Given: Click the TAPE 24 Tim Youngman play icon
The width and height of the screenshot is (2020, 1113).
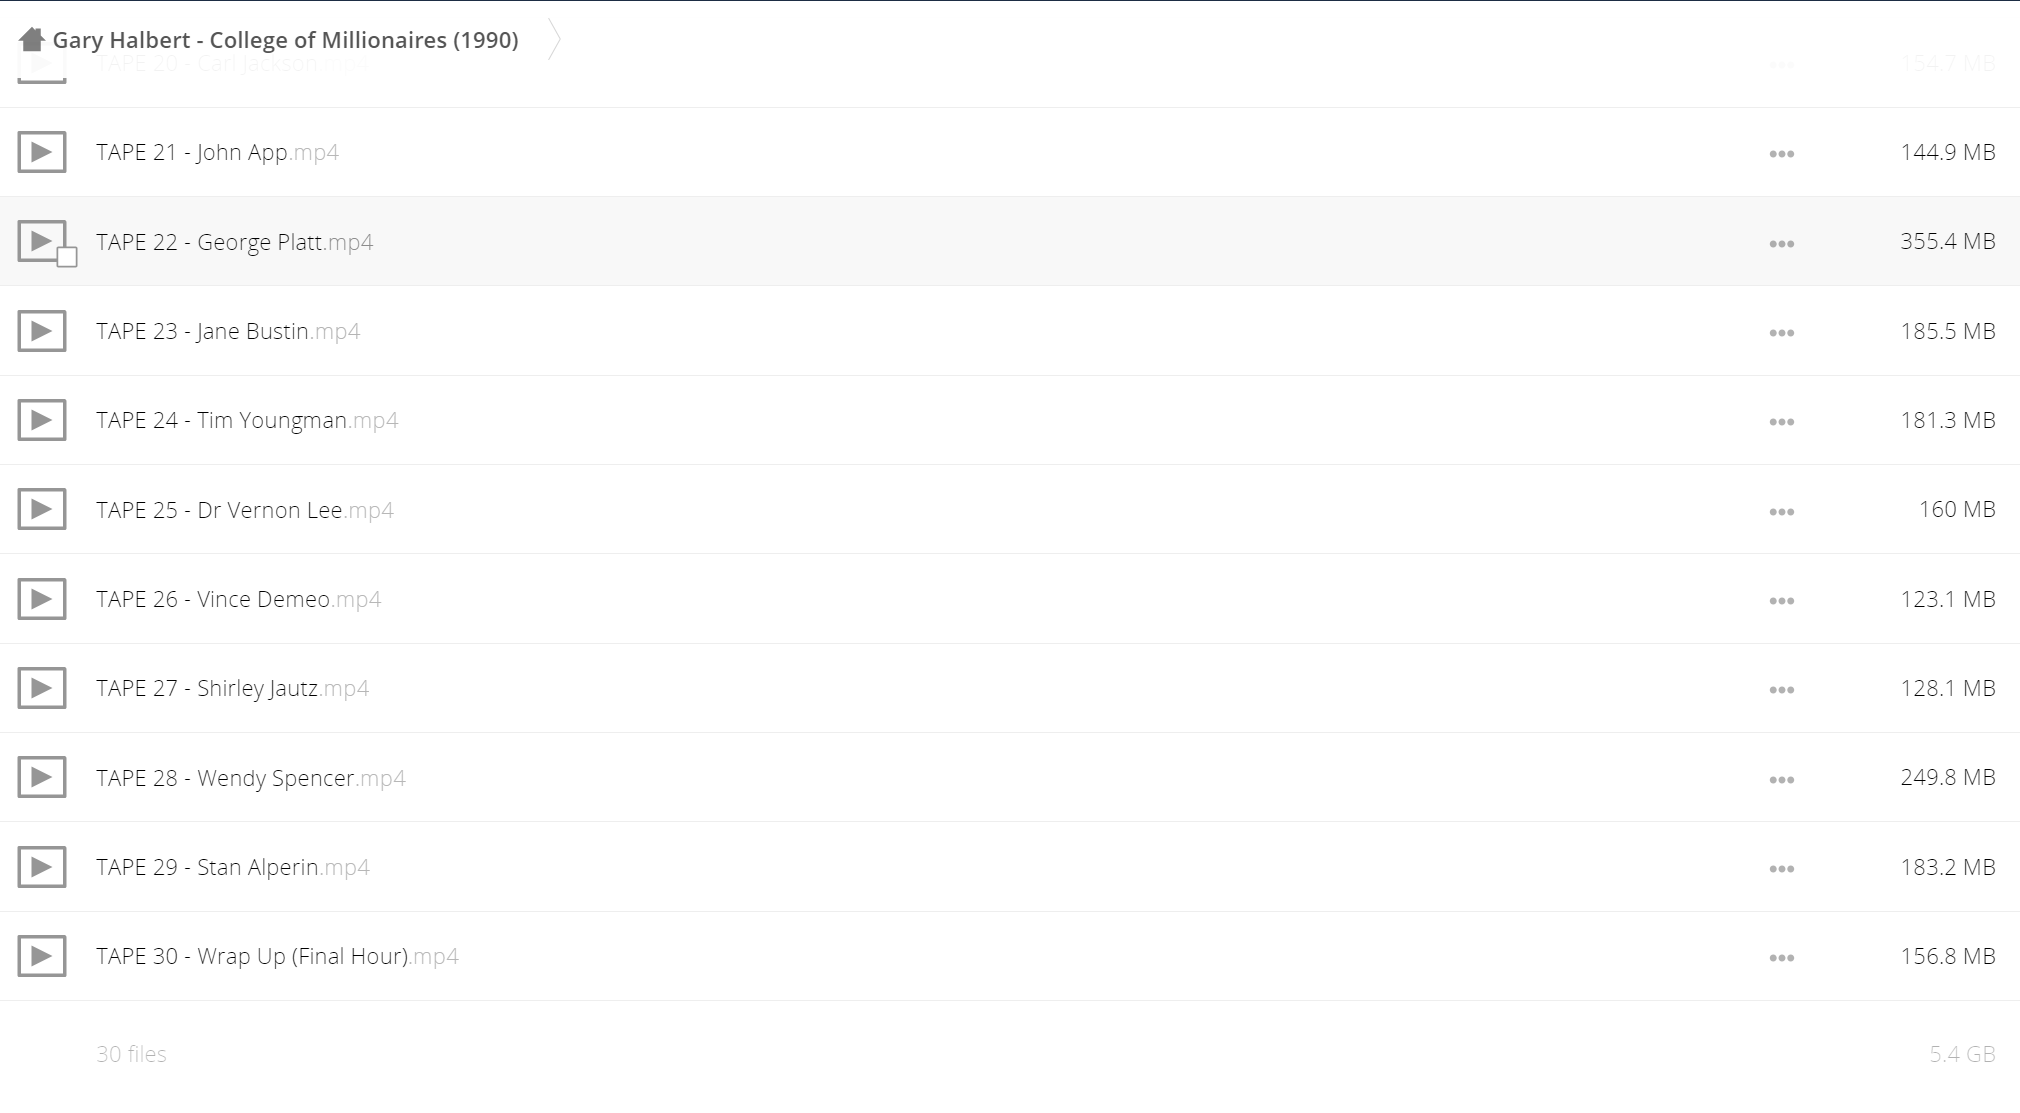Looking at the screenshot, I should point(42,420).
